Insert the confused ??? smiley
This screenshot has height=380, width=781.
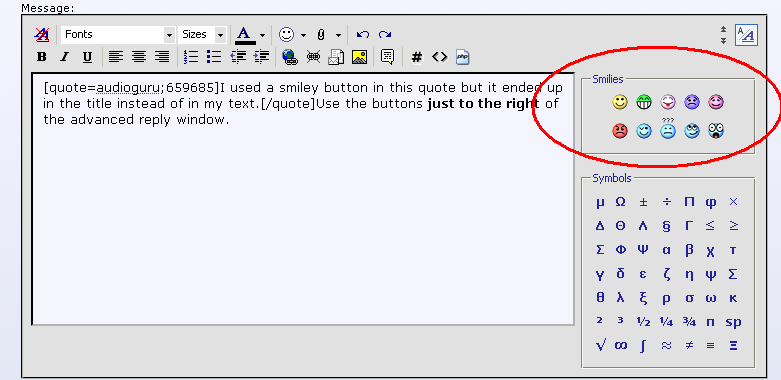tap(667, 128)
